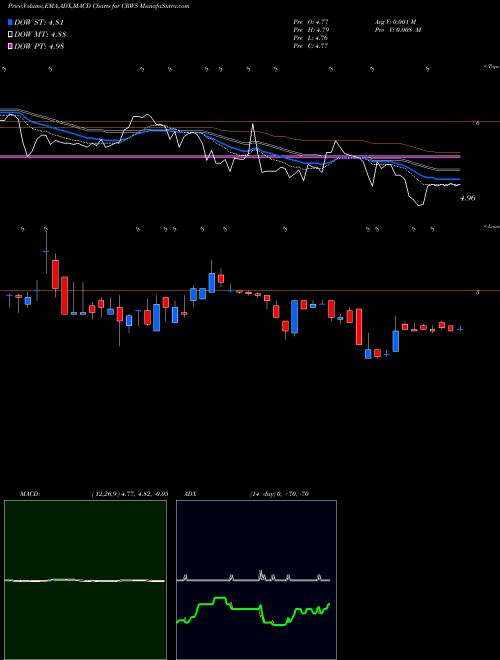This screenshot has height=660, width=500.
Task: Click the axis value 6 on the EMA chart
Action: (477, 123)
